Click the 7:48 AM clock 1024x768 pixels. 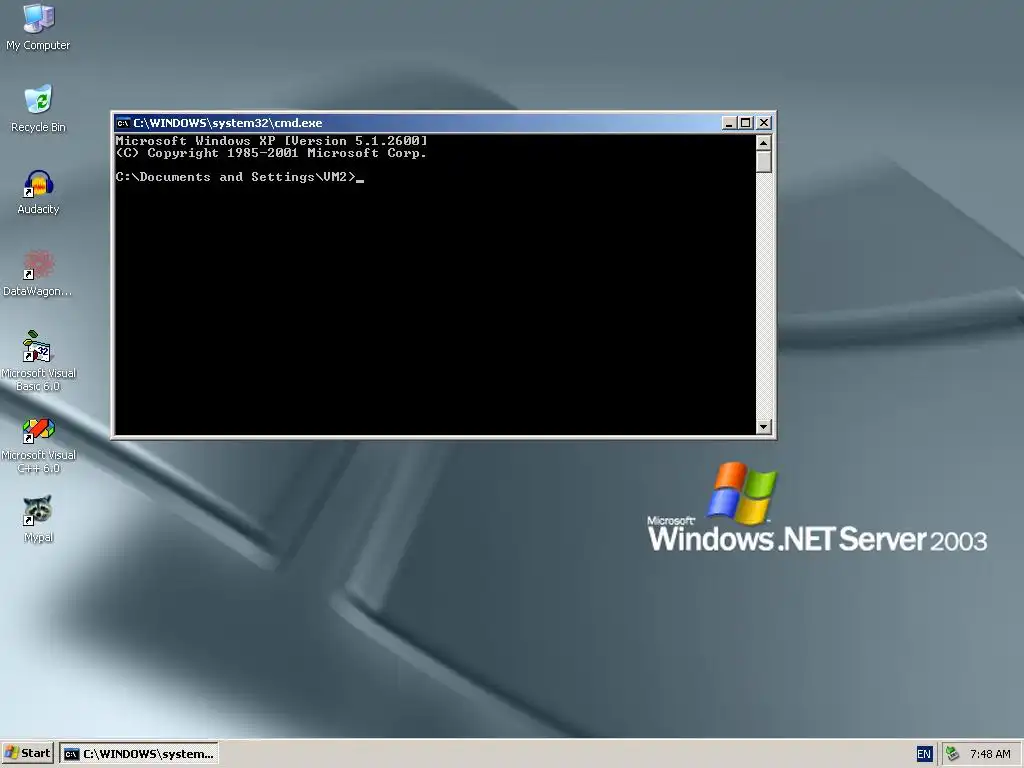[990, 754]
